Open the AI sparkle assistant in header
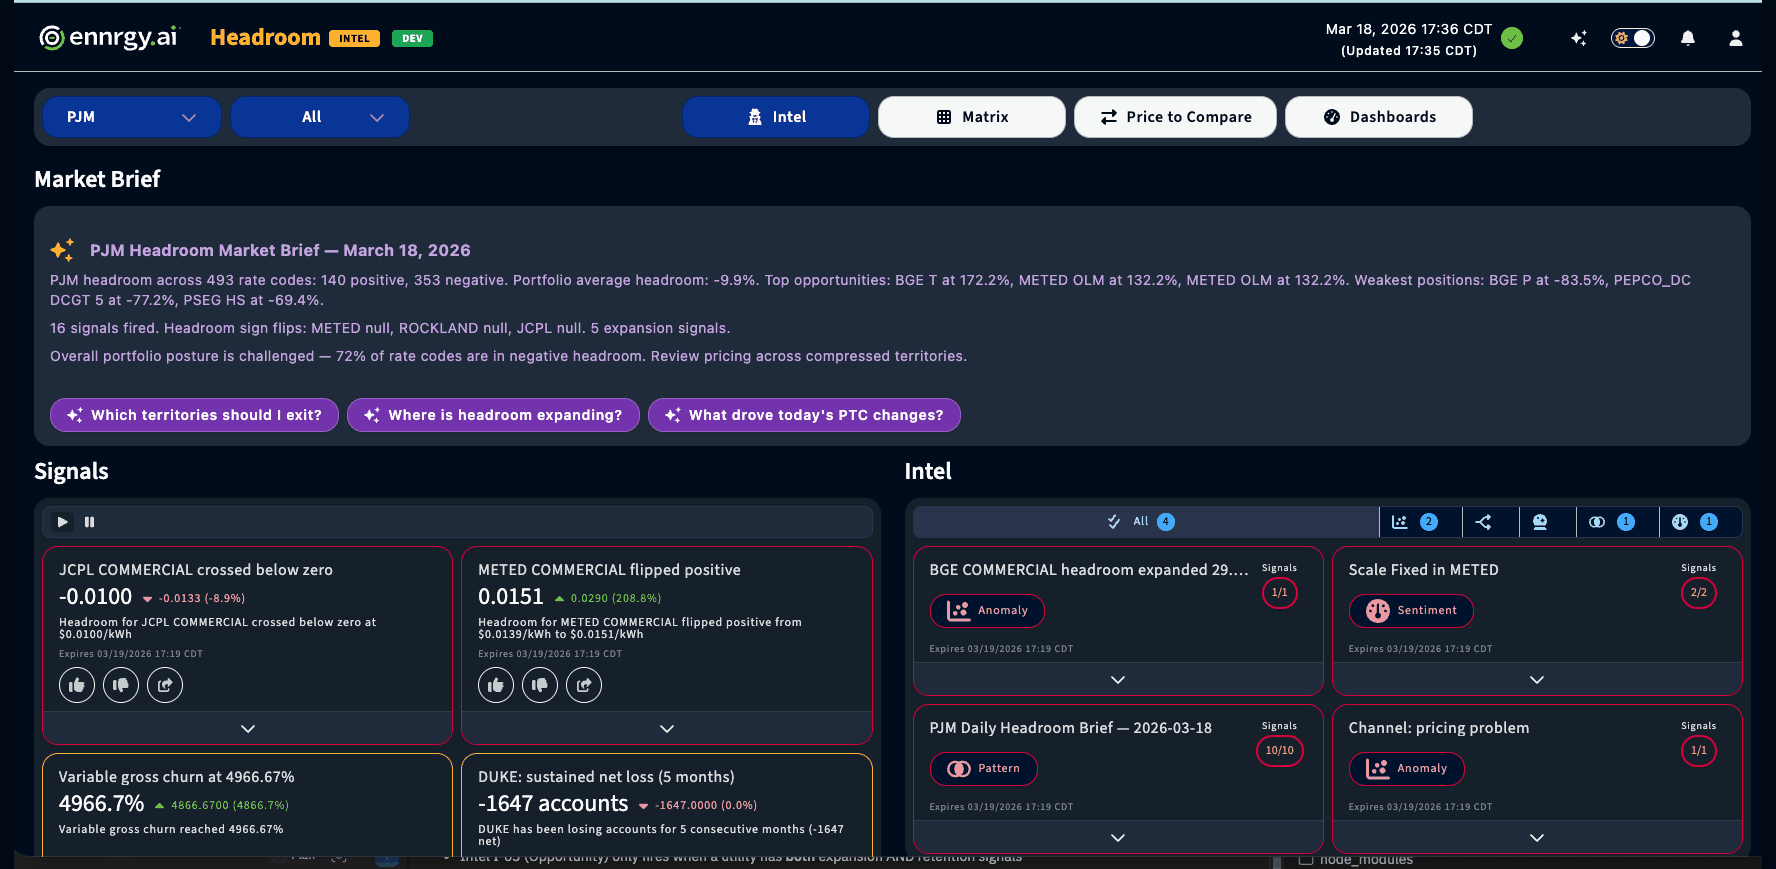Viewport: 1776px width, 869px height. [1578, 38]
